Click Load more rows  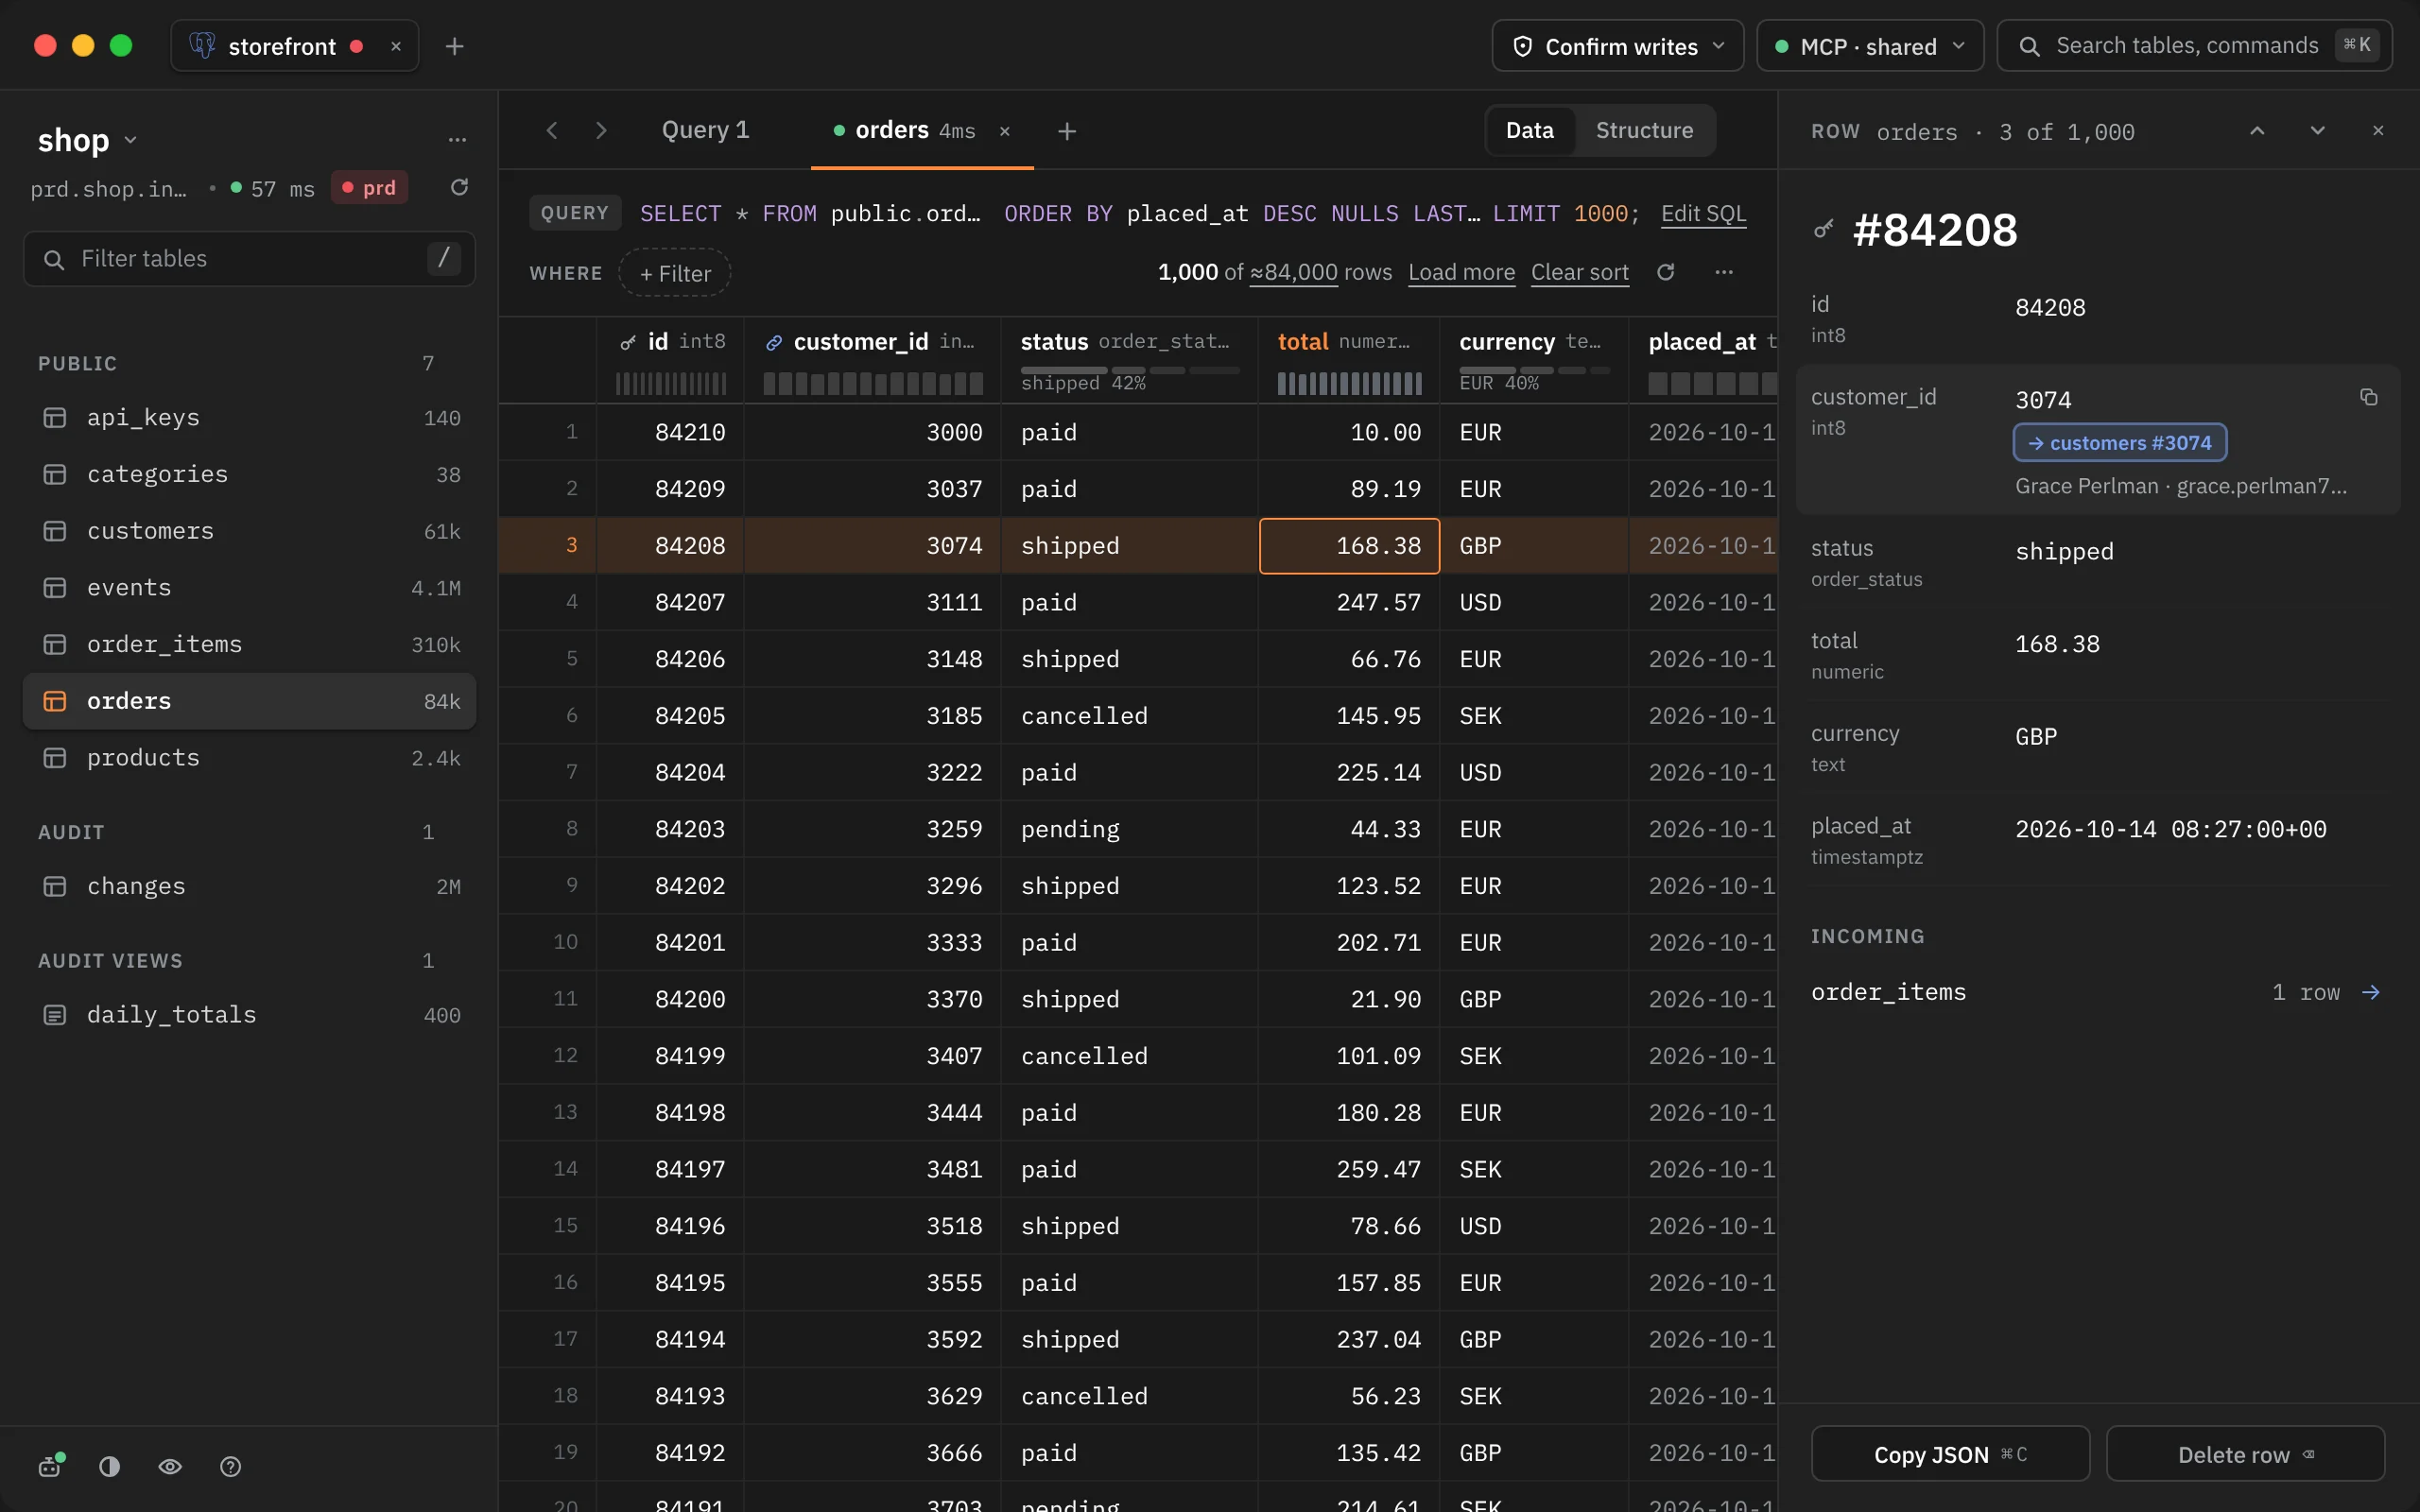pyautogui.click(x=1461, y=272)
